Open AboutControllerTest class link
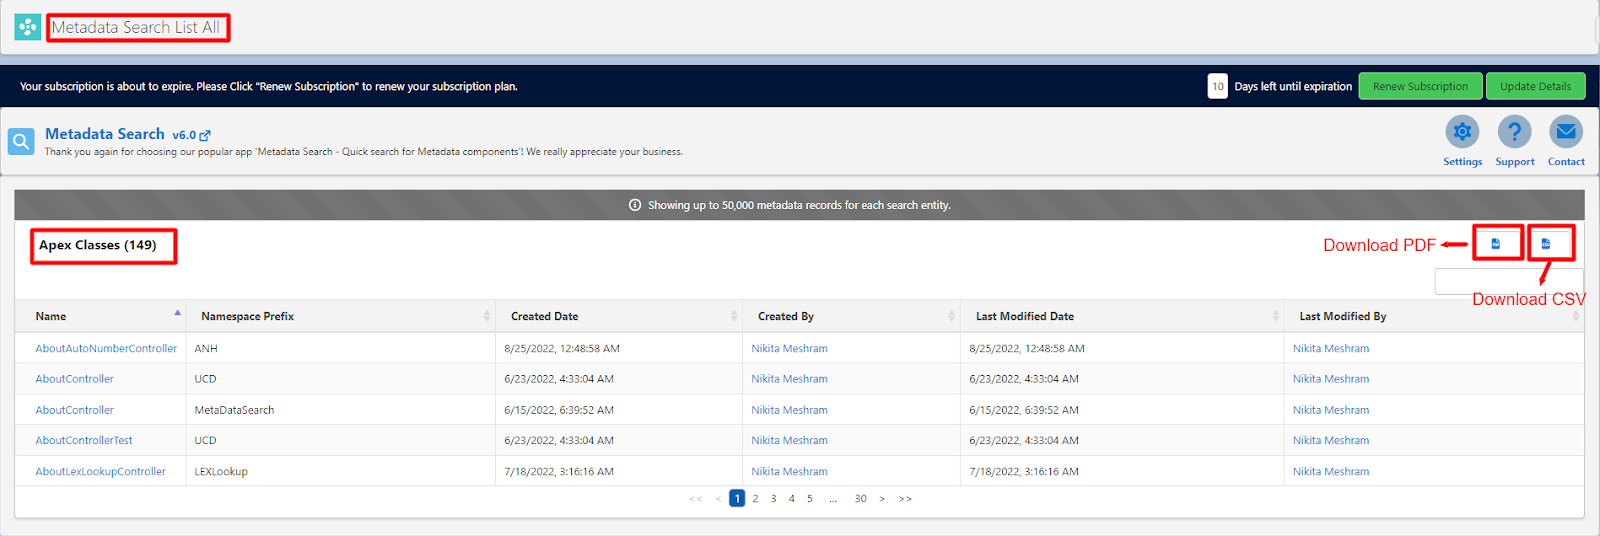Image resolution: width=1600 pixels, height=536 pixels. click(84, 440)
